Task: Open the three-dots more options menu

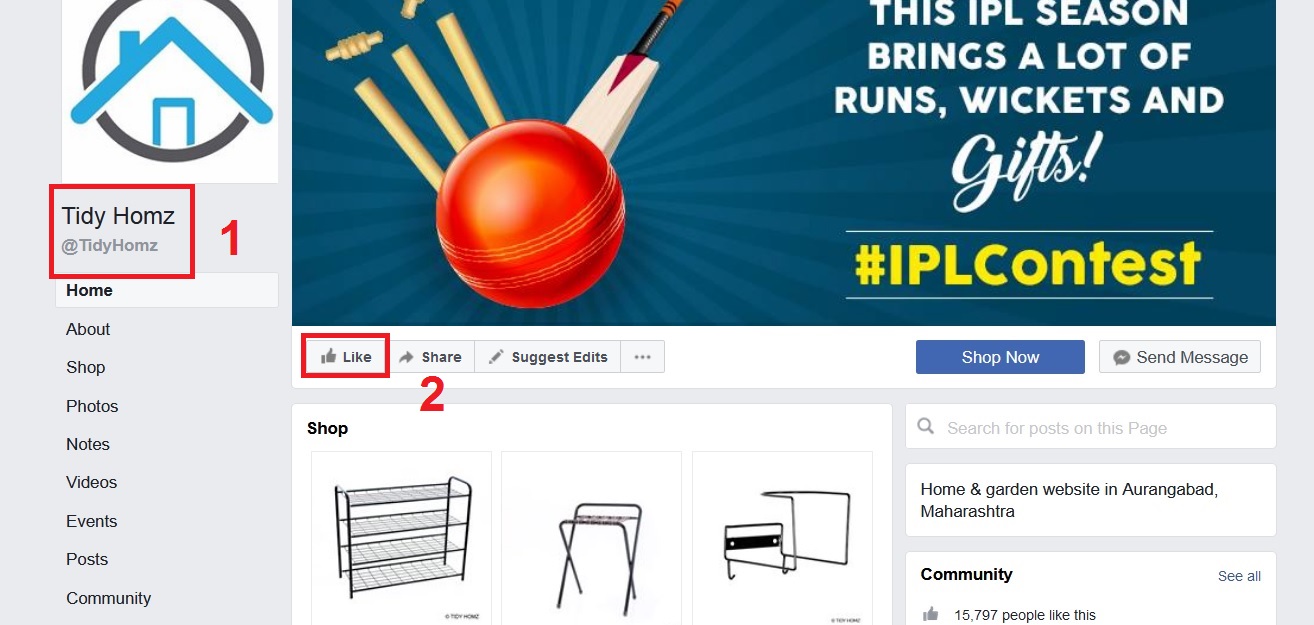Action: click(643, 357)
